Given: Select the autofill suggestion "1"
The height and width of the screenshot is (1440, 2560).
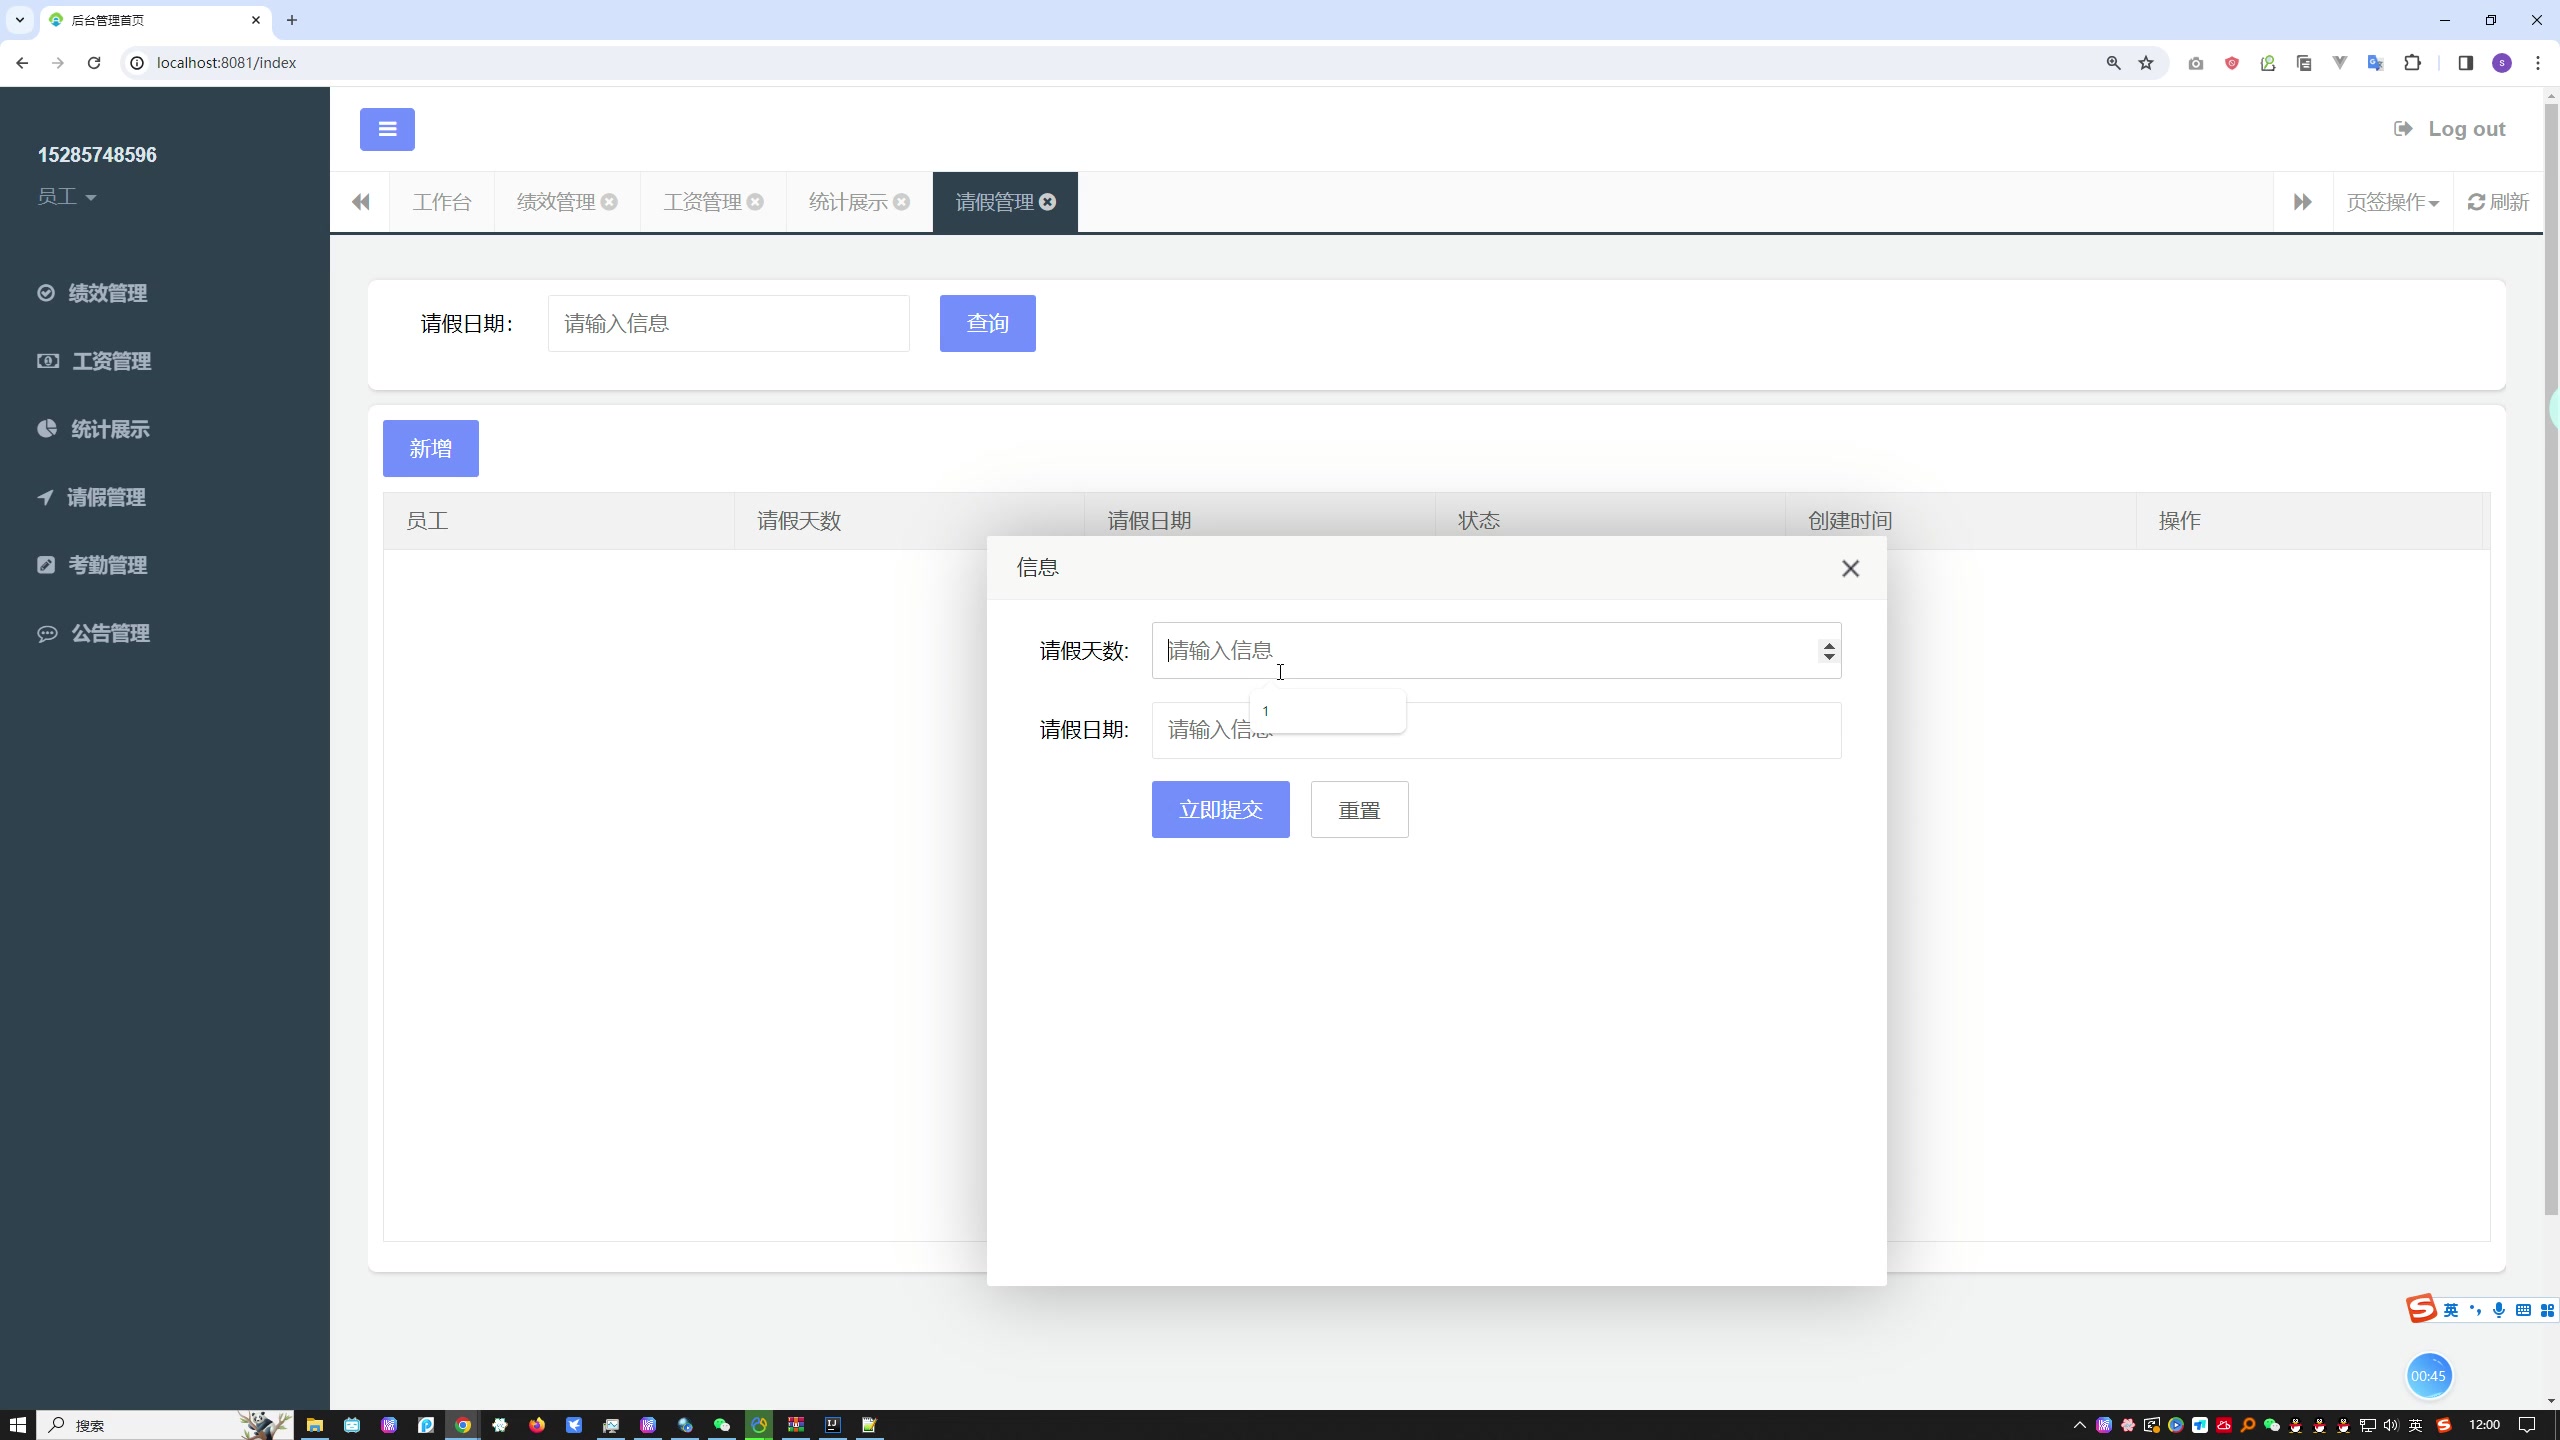Looking at the screenshot, I should [1327, 711].
